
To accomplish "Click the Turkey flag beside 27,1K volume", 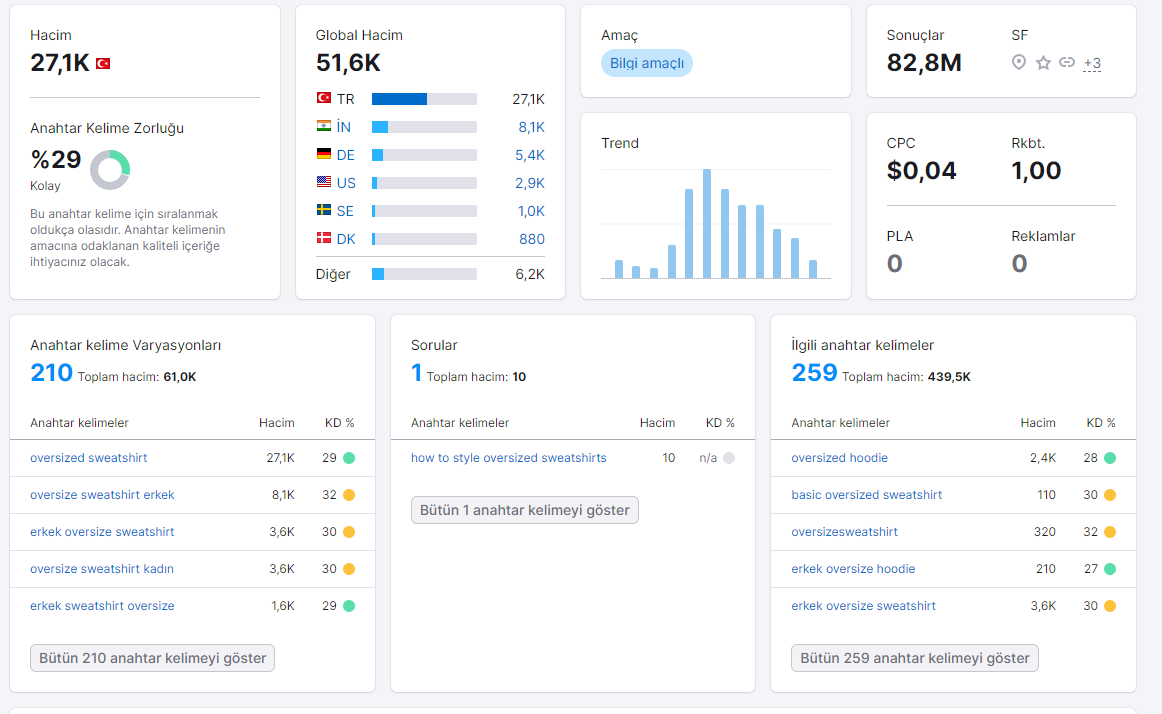I will click(103, 64).
